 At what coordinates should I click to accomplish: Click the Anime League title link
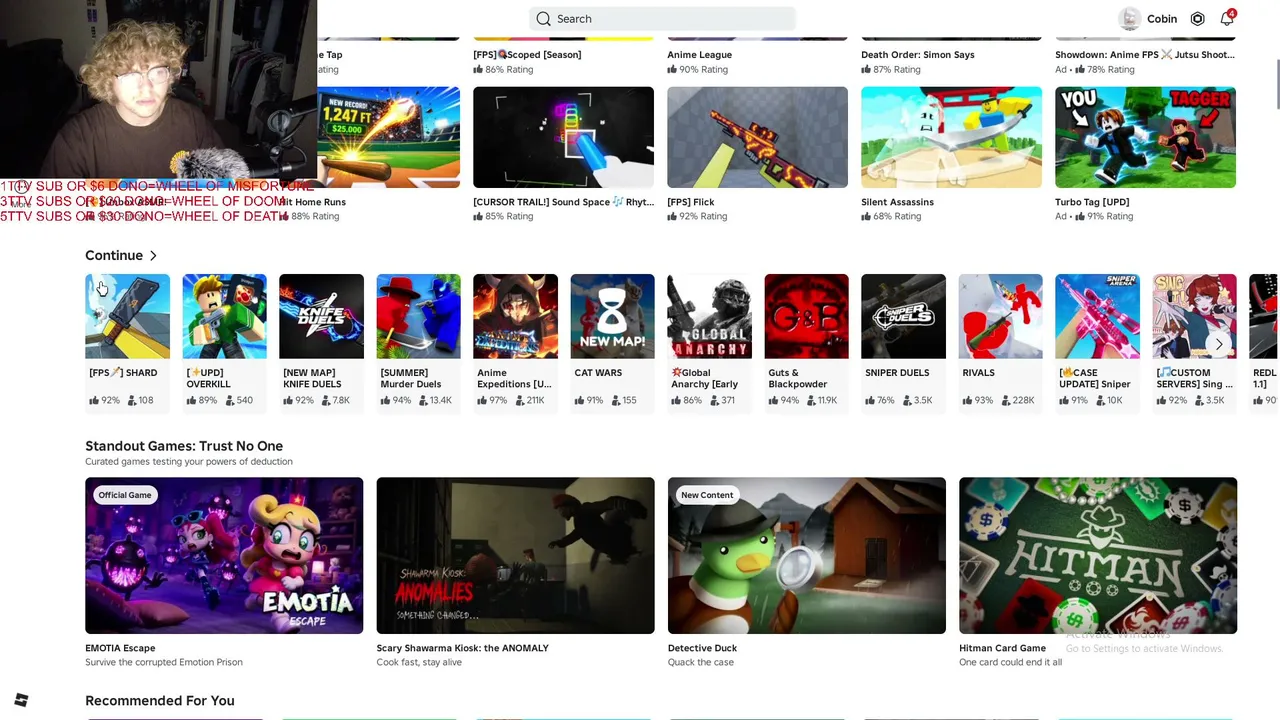coord(699,55)
